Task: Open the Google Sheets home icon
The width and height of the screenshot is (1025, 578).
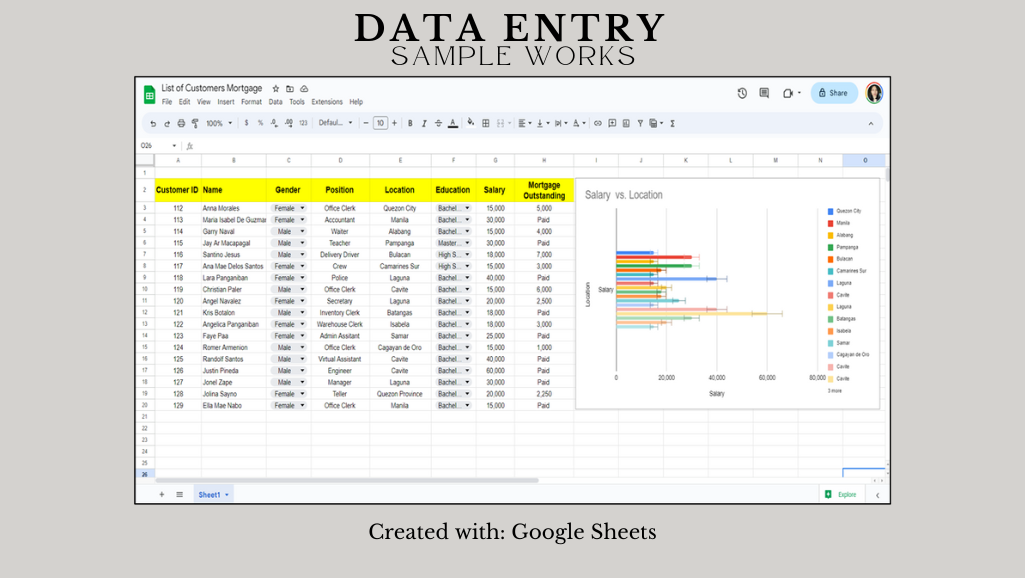Action: tap(150, 95)
